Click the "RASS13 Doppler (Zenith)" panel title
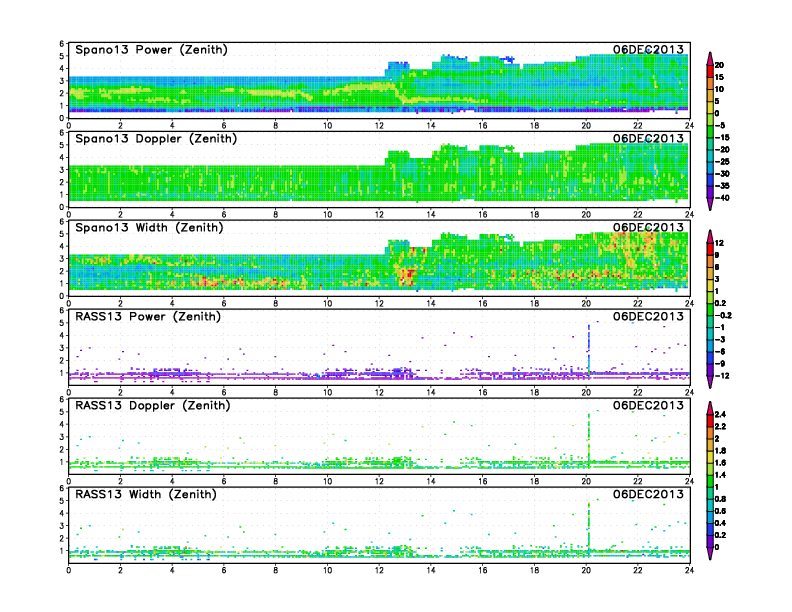The image size is (792, 612). click(x=153, y=405)
